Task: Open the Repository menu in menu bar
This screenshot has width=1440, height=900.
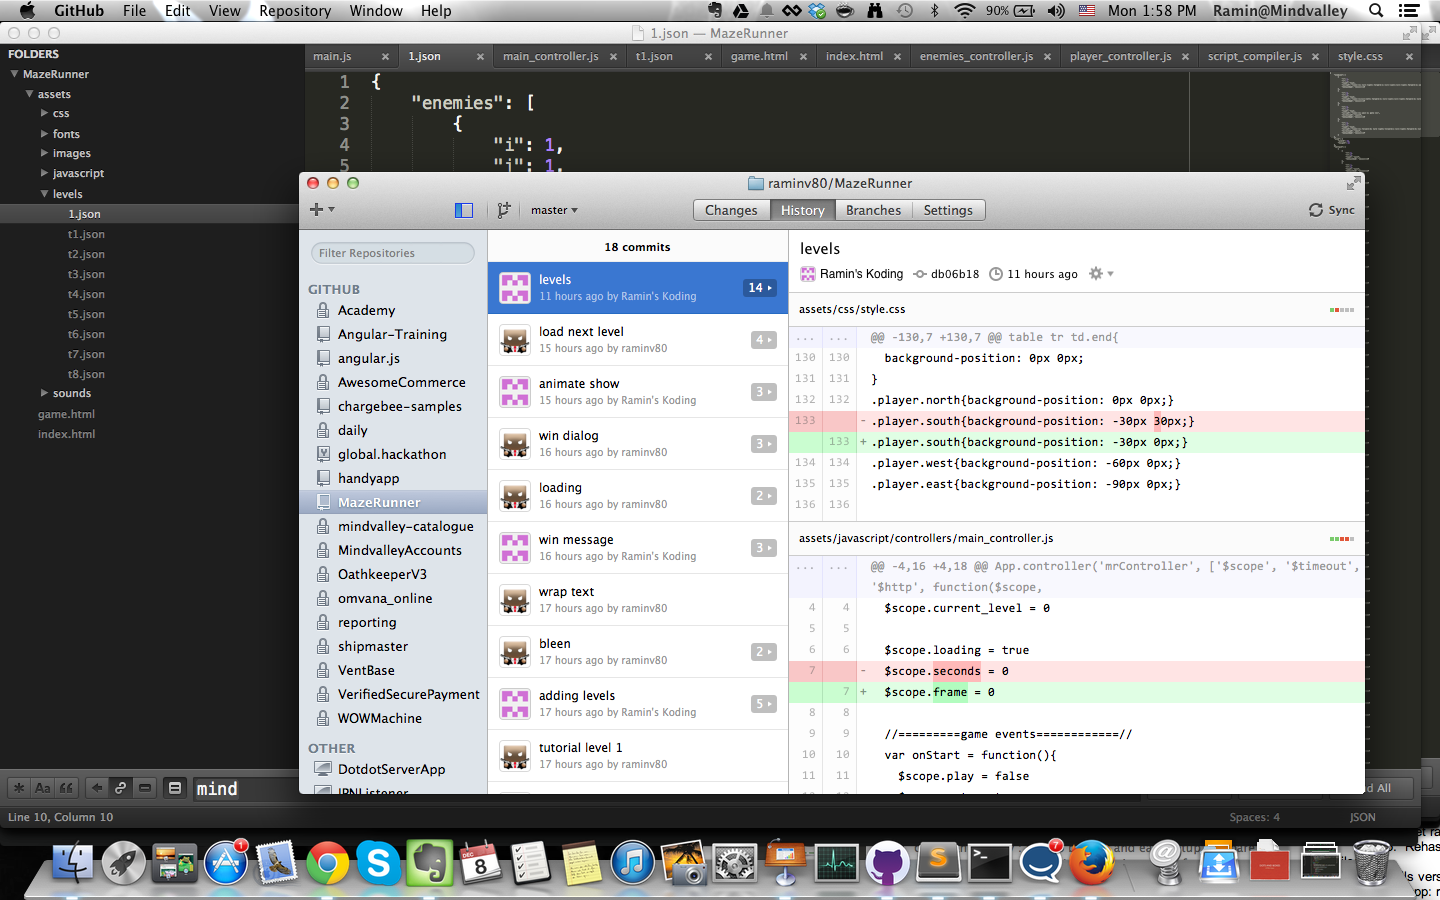Action: coord(295,11)
